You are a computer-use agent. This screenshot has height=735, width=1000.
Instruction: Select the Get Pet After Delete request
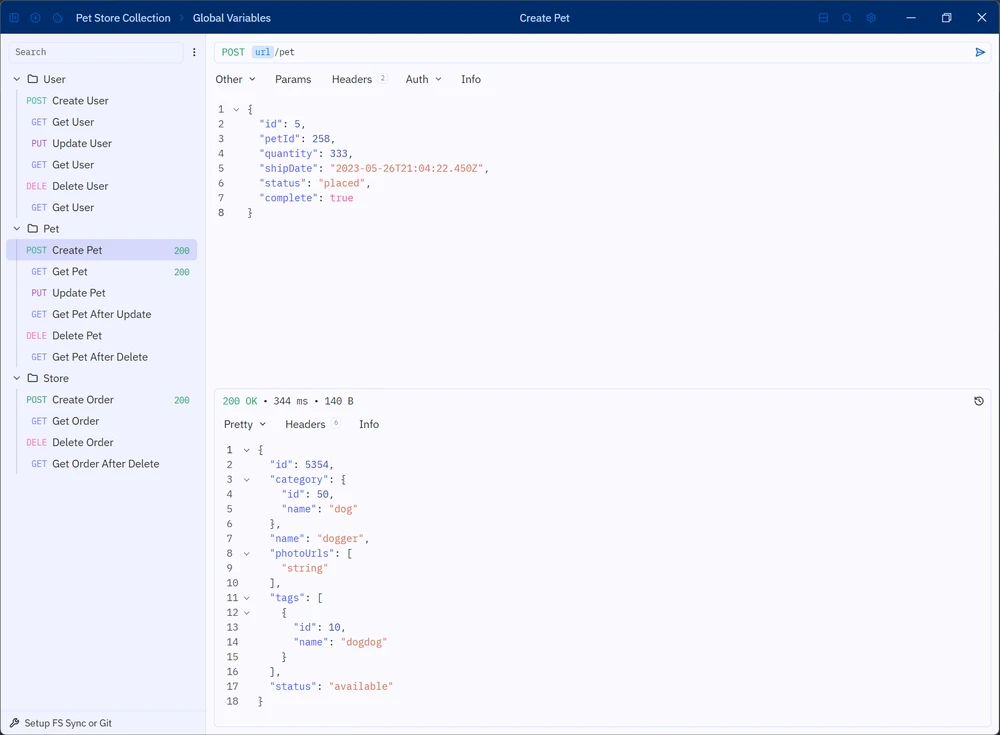tap(102, 357)
